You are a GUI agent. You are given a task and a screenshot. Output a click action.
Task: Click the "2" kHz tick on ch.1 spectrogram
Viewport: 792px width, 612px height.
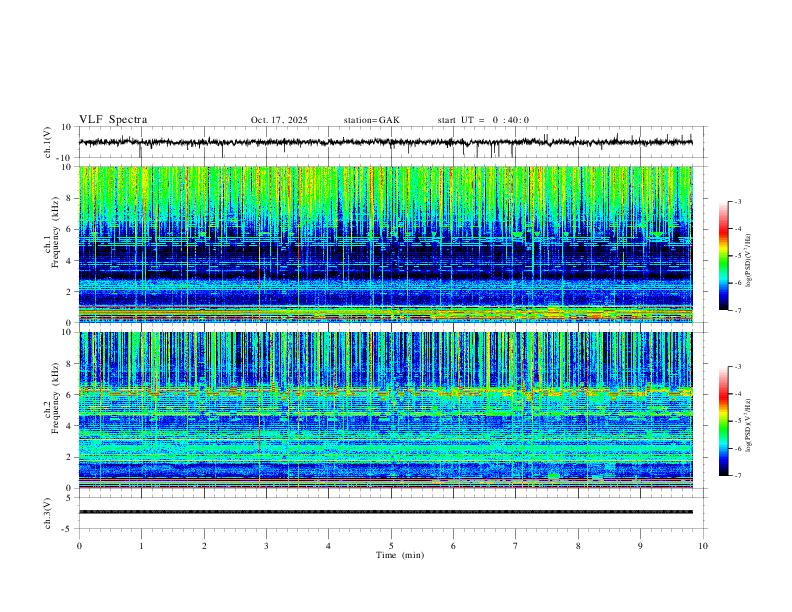coord(69,292)
